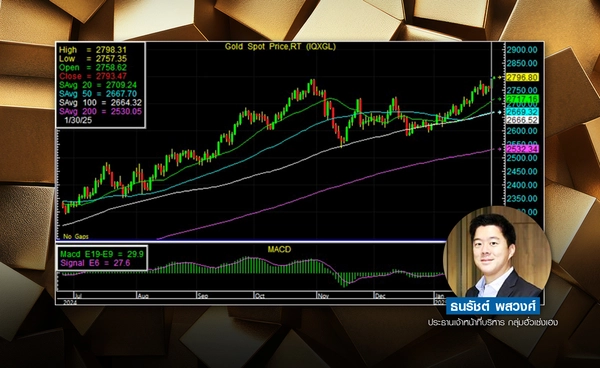Click the 2900.00 axis label
The image size is (600, 368).
point(522,50)
